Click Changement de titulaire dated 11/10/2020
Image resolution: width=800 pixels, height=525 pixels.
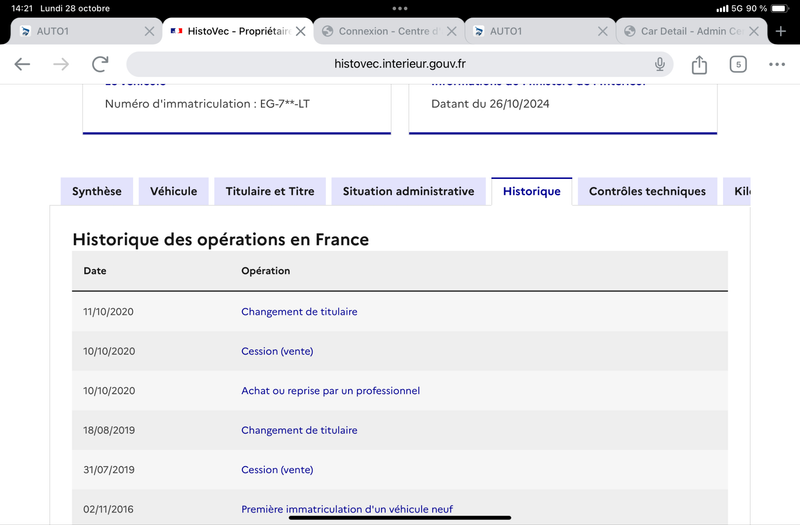(299, 312)
